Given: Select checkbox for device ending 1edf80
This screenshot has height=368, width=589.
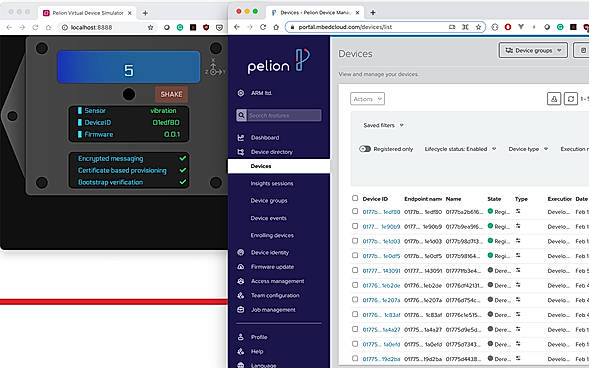Looking at the screenshot, I should (355, 211).
